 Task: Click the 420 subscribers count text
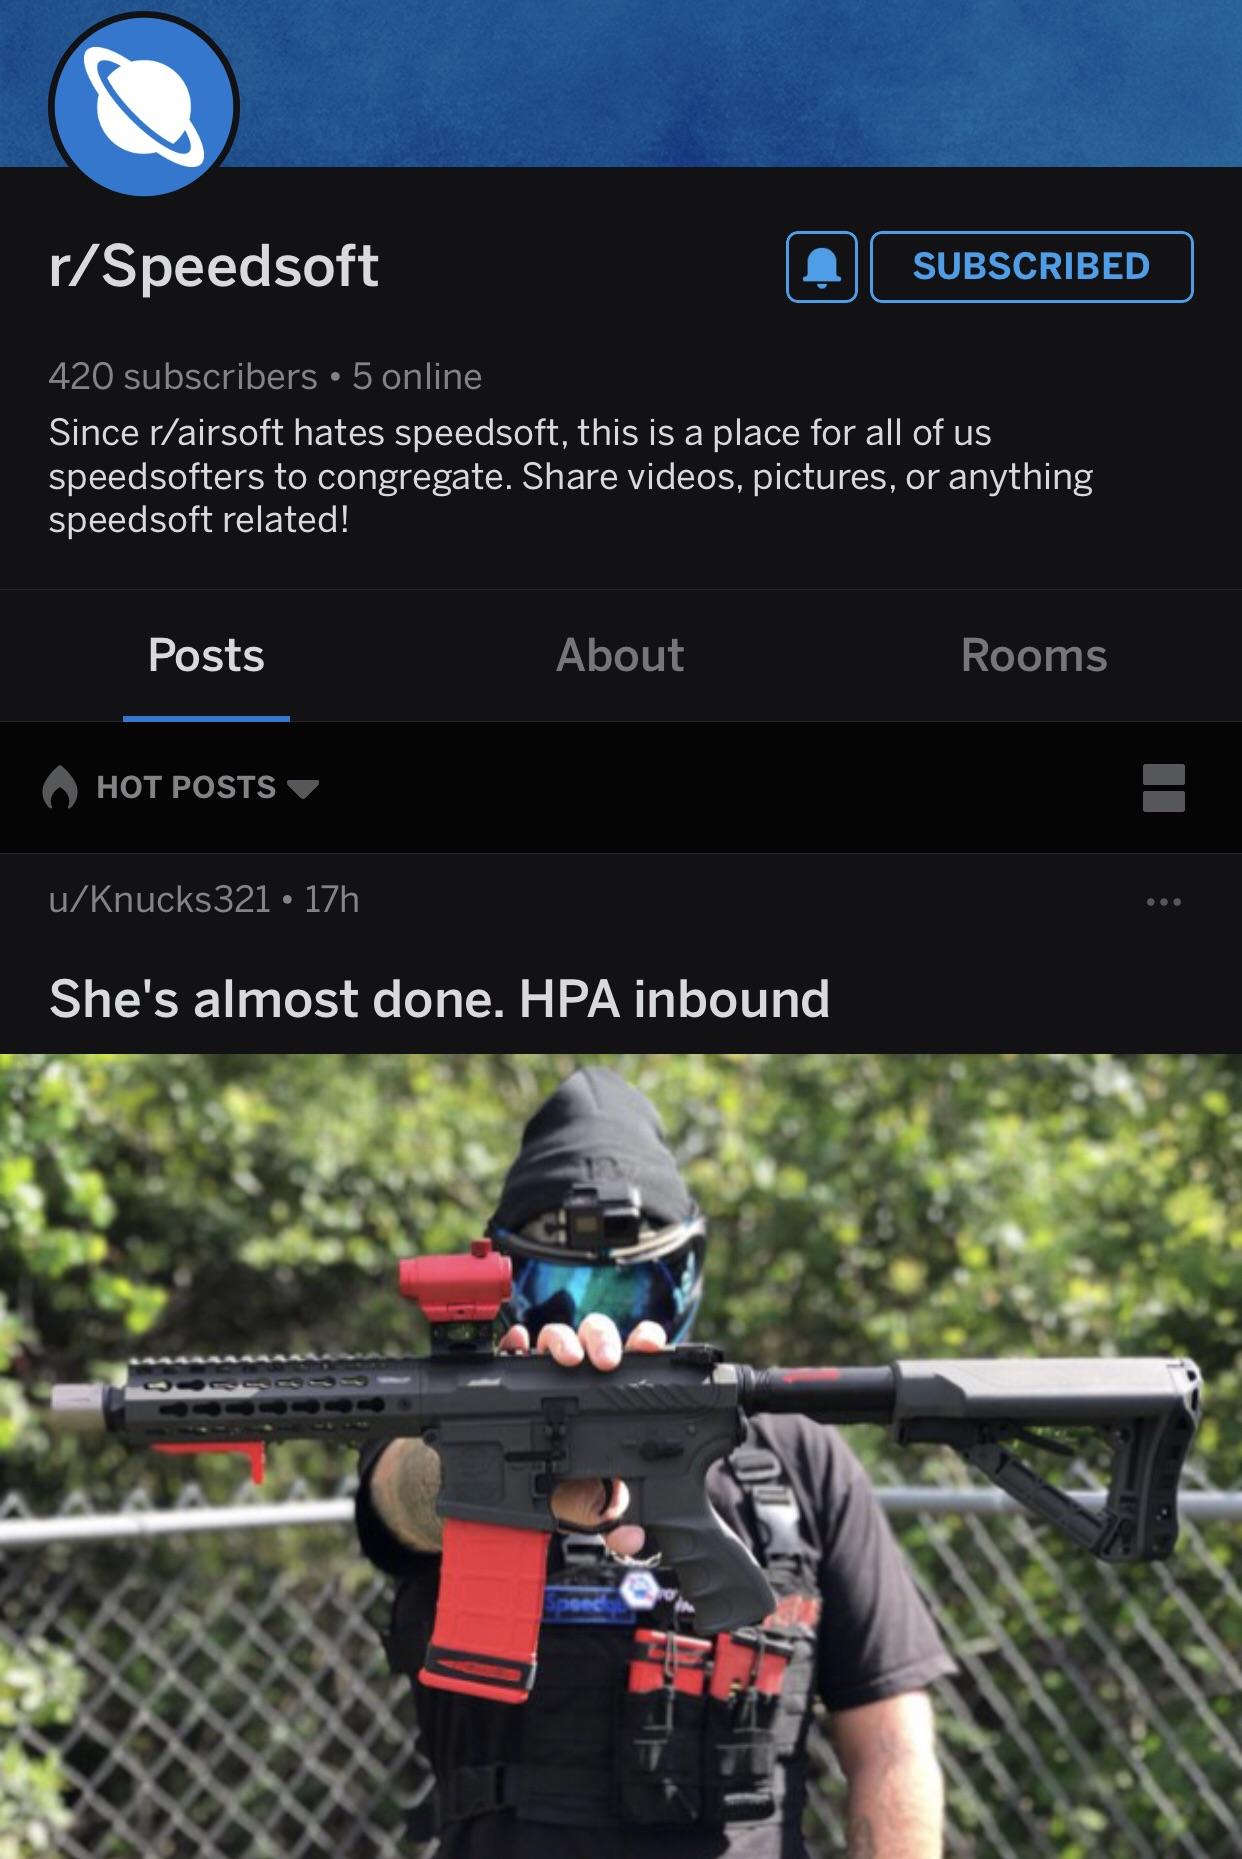(183, 377)
